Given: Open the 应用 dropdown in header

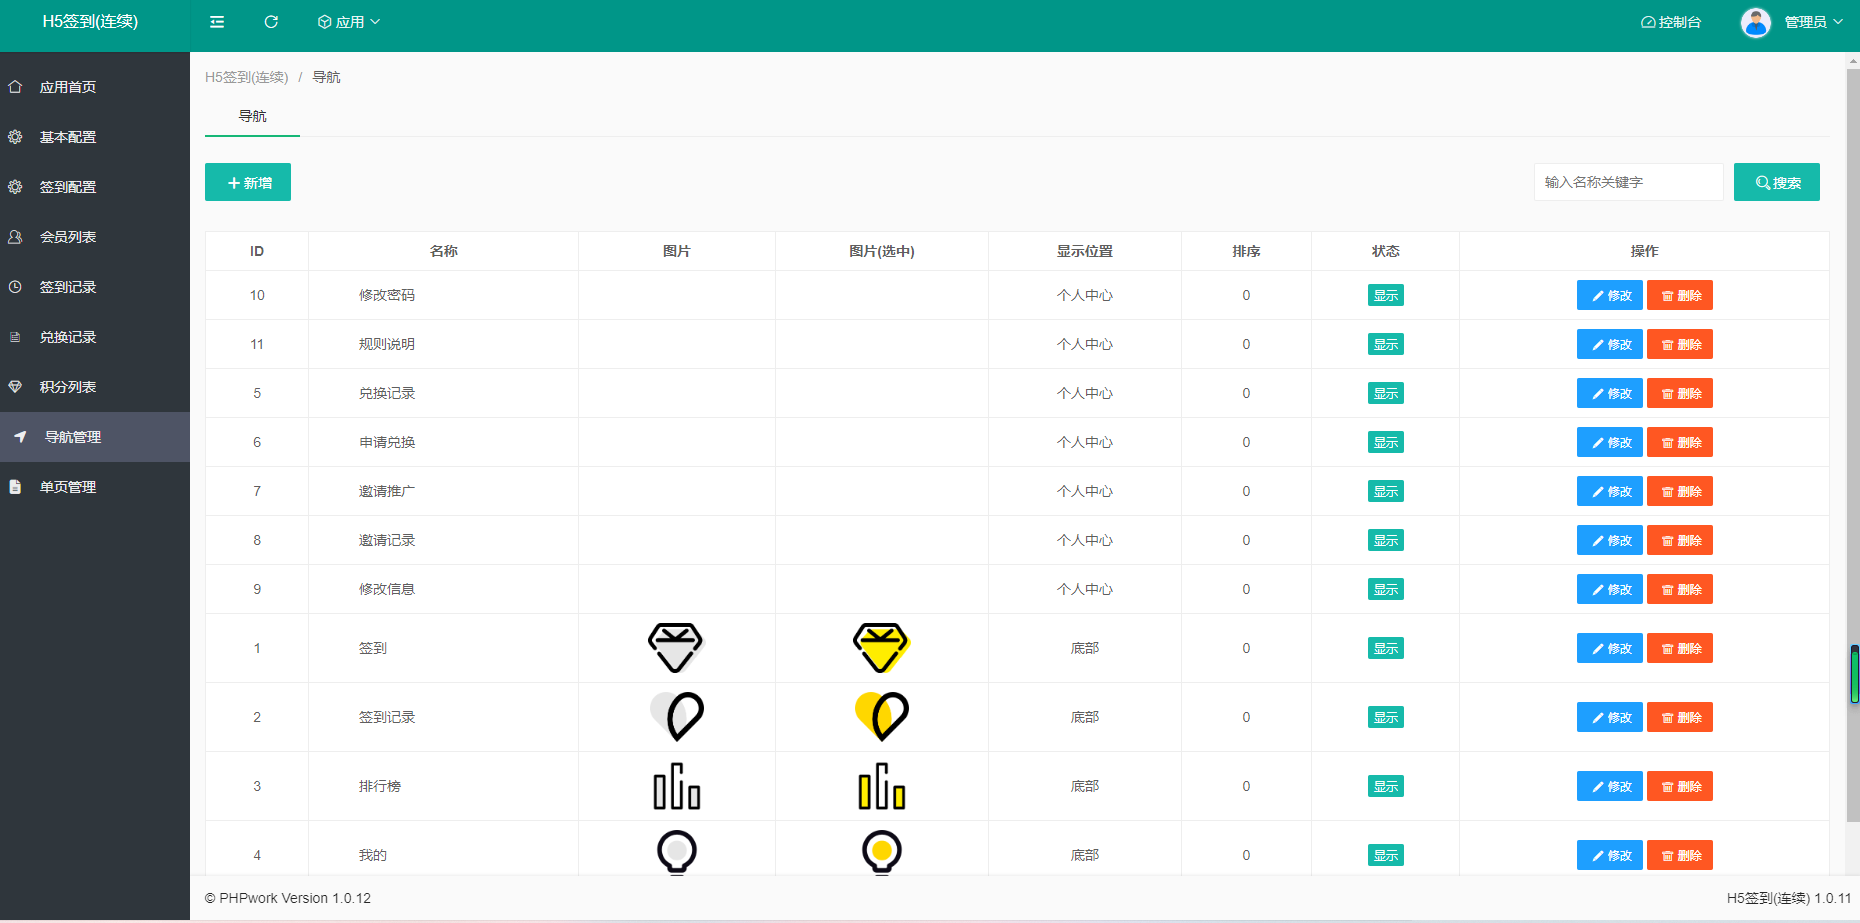Looking at the screenshot, I should [349, 22].
